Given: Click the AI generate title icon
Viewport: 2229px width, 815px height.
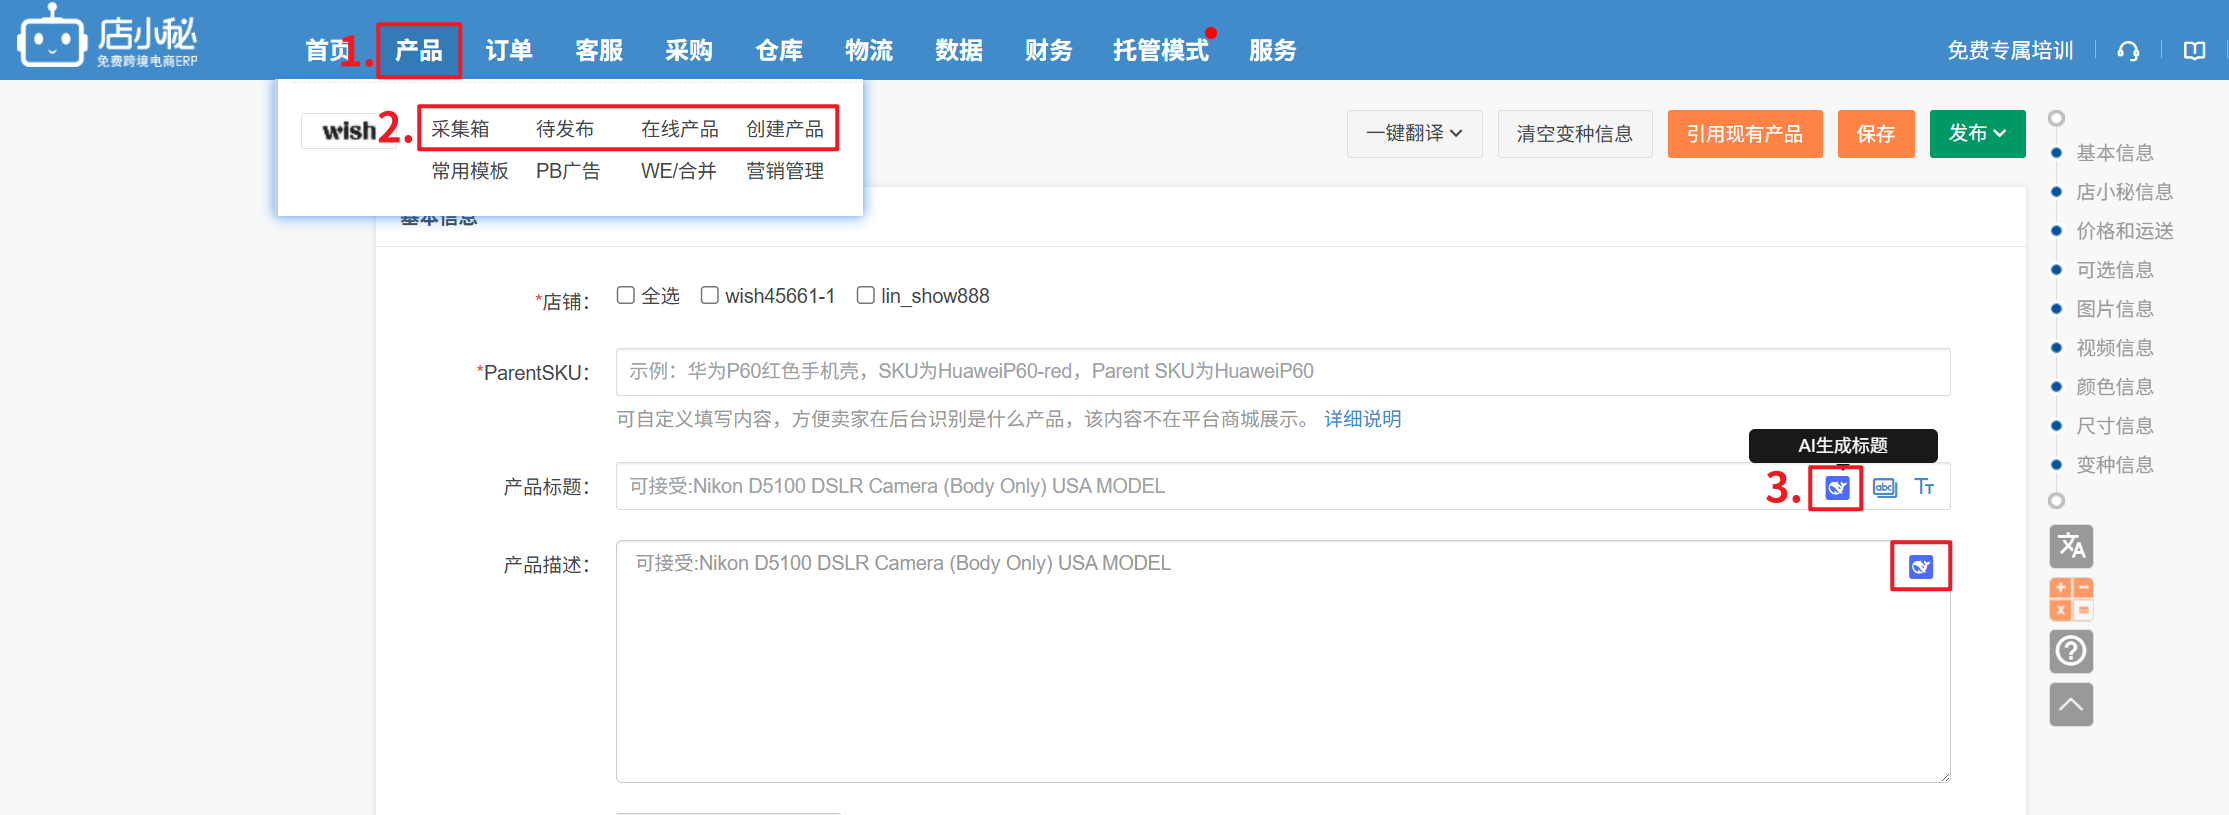Looking at the screenshot, I should coord(1836,488).
